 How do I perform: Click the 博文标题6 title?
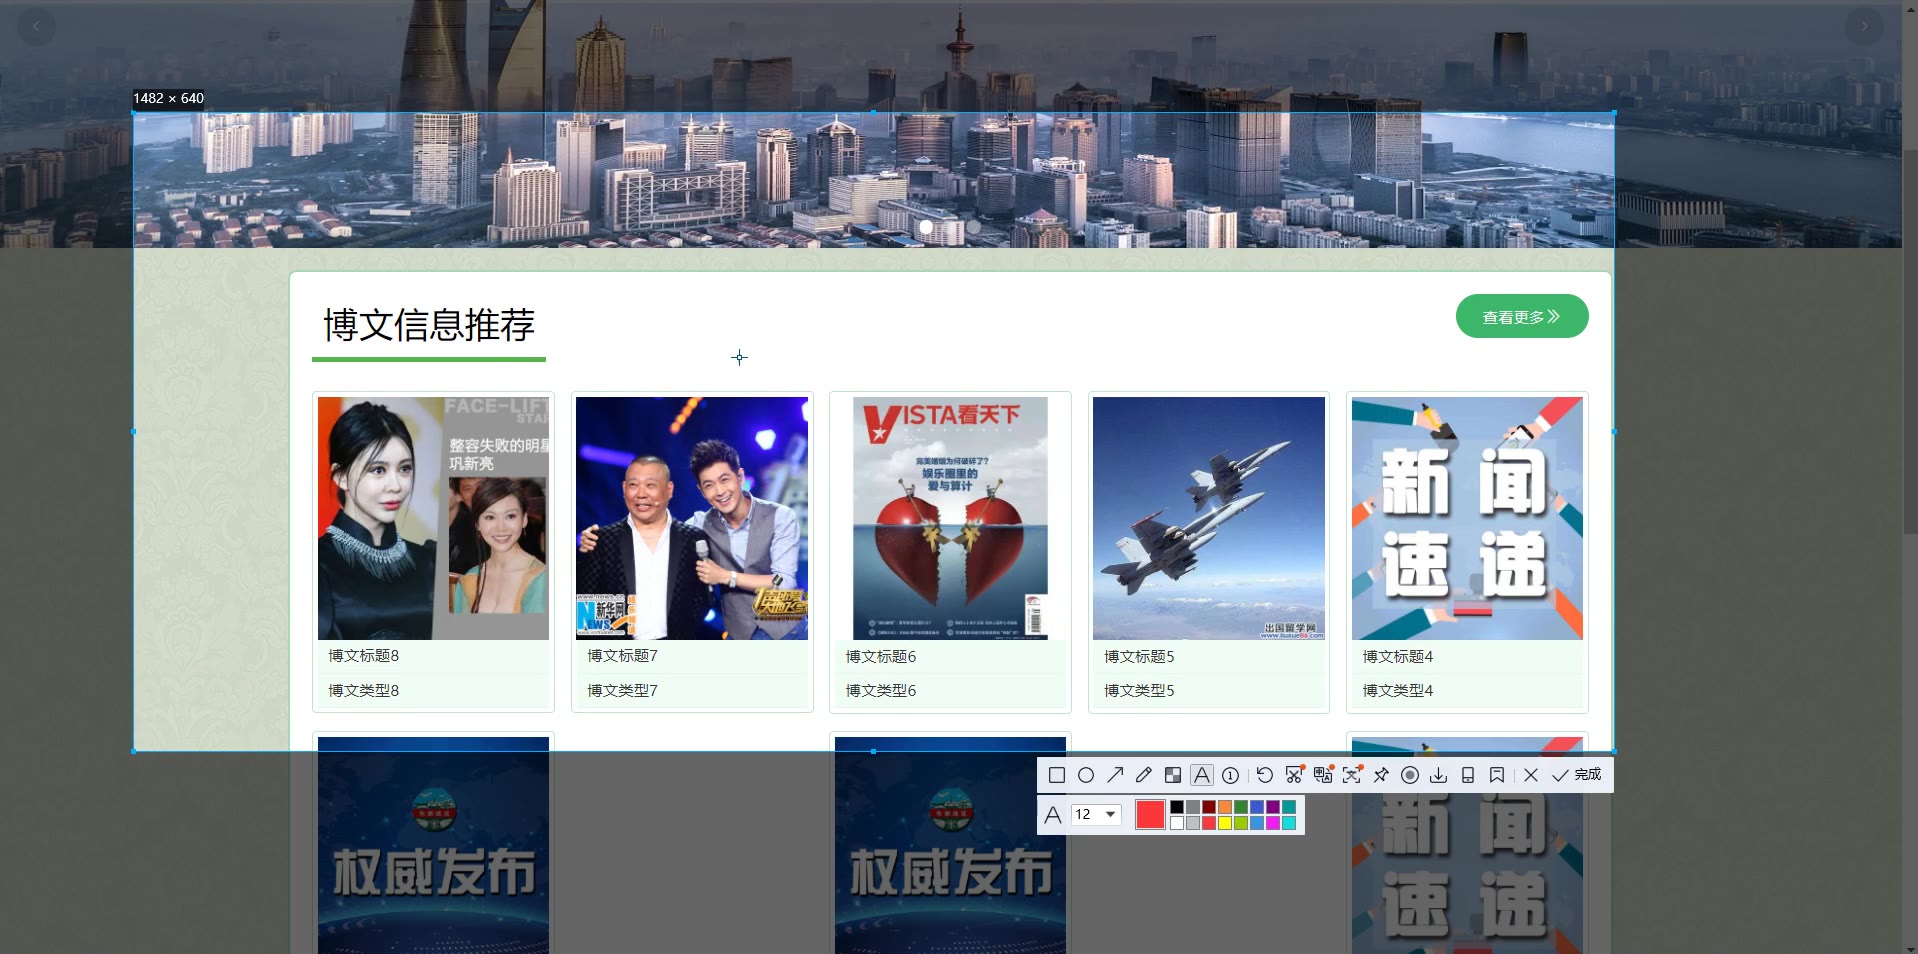(x=881, y=657)
